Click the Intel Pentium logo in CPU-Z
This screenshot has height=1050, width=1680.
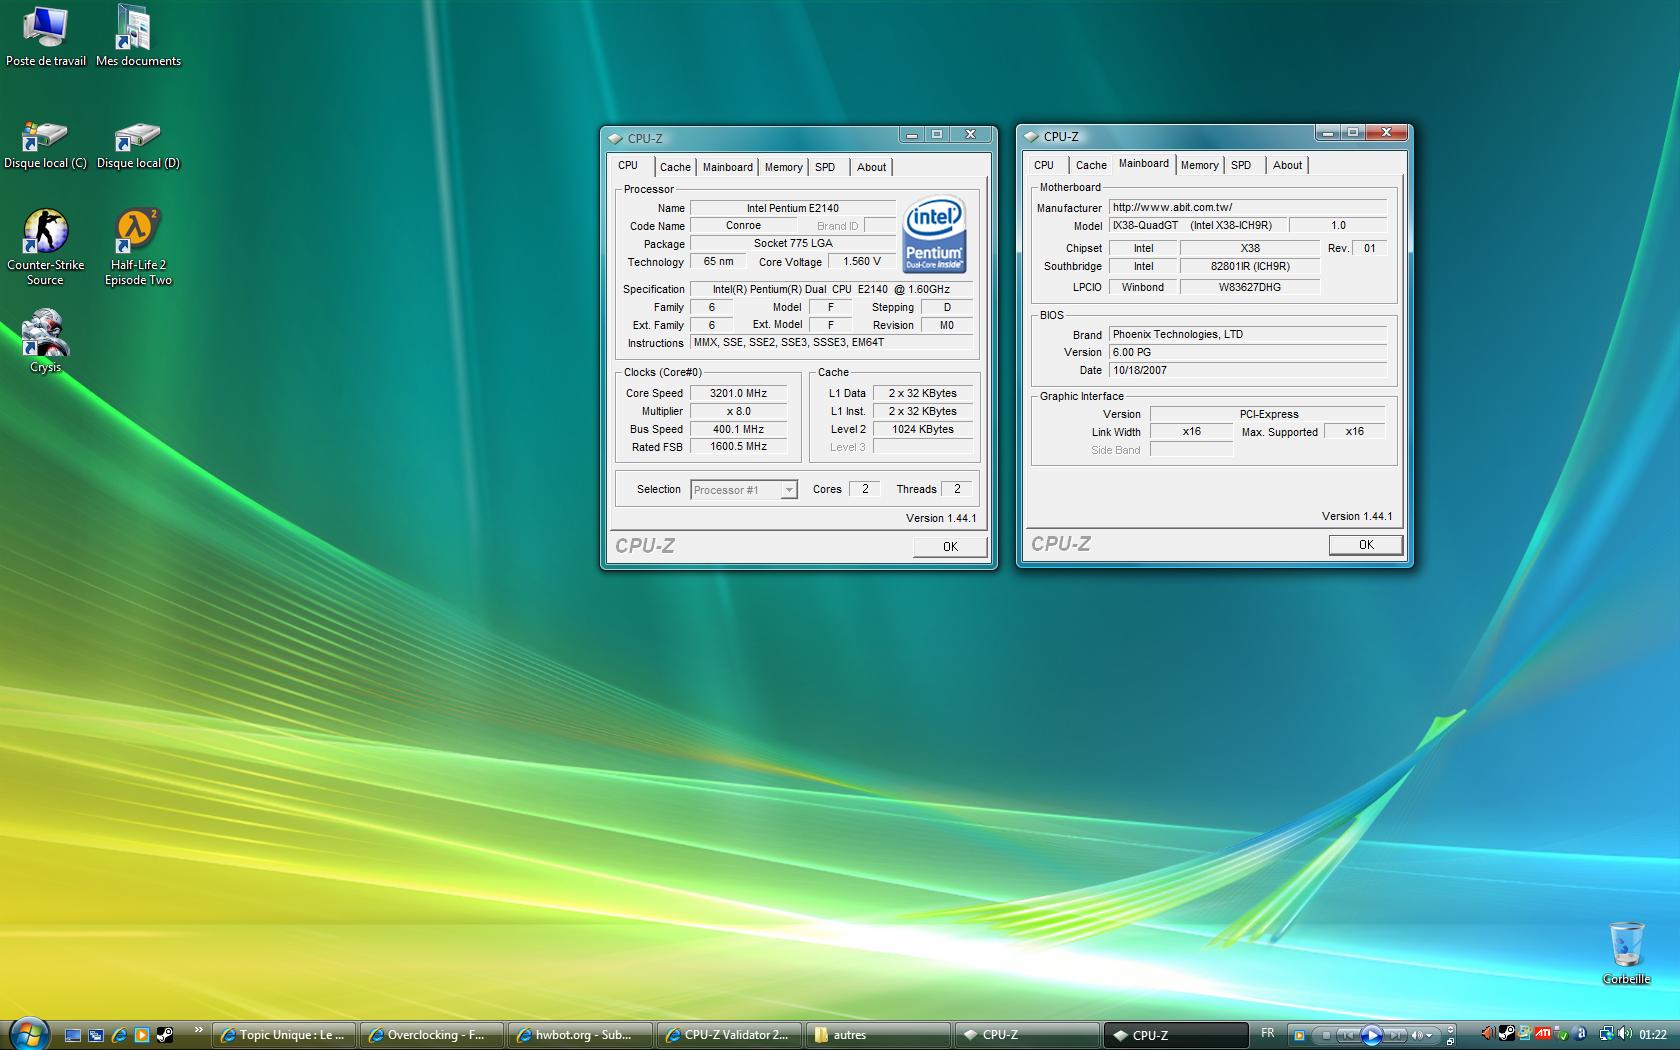pos(934,234)
